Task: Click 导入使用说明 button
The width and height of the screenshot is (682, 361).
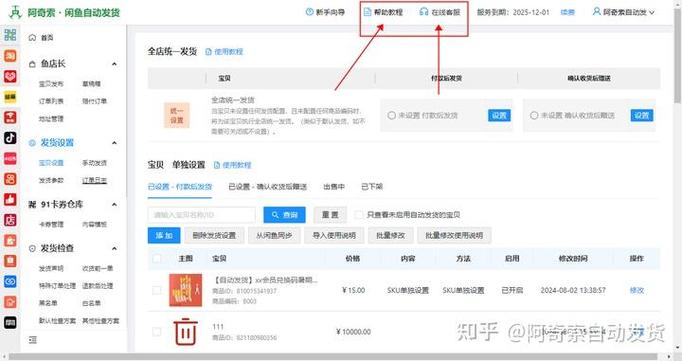Action: coord(334,235)
